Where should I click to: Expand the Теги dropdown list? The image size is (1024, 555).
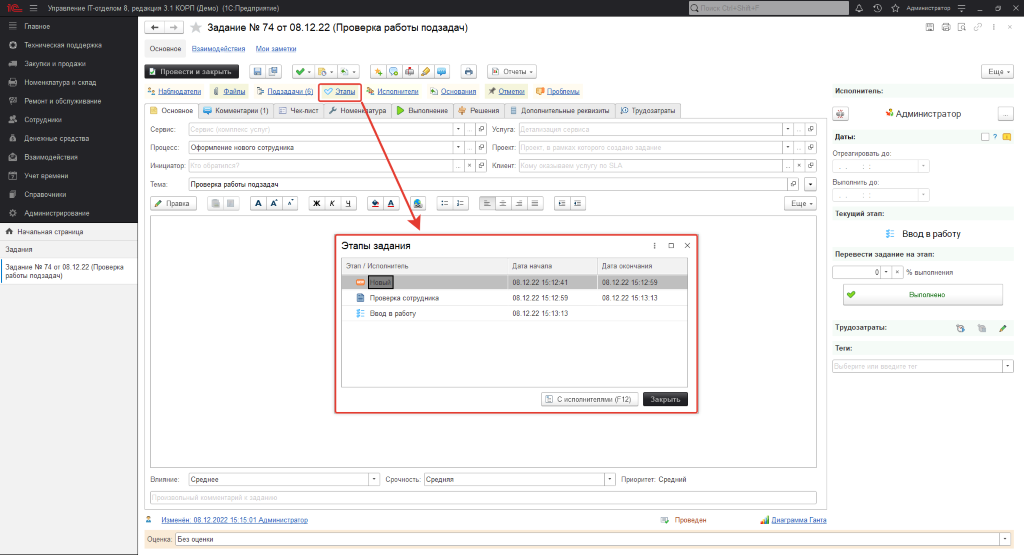coord(1007,367)
